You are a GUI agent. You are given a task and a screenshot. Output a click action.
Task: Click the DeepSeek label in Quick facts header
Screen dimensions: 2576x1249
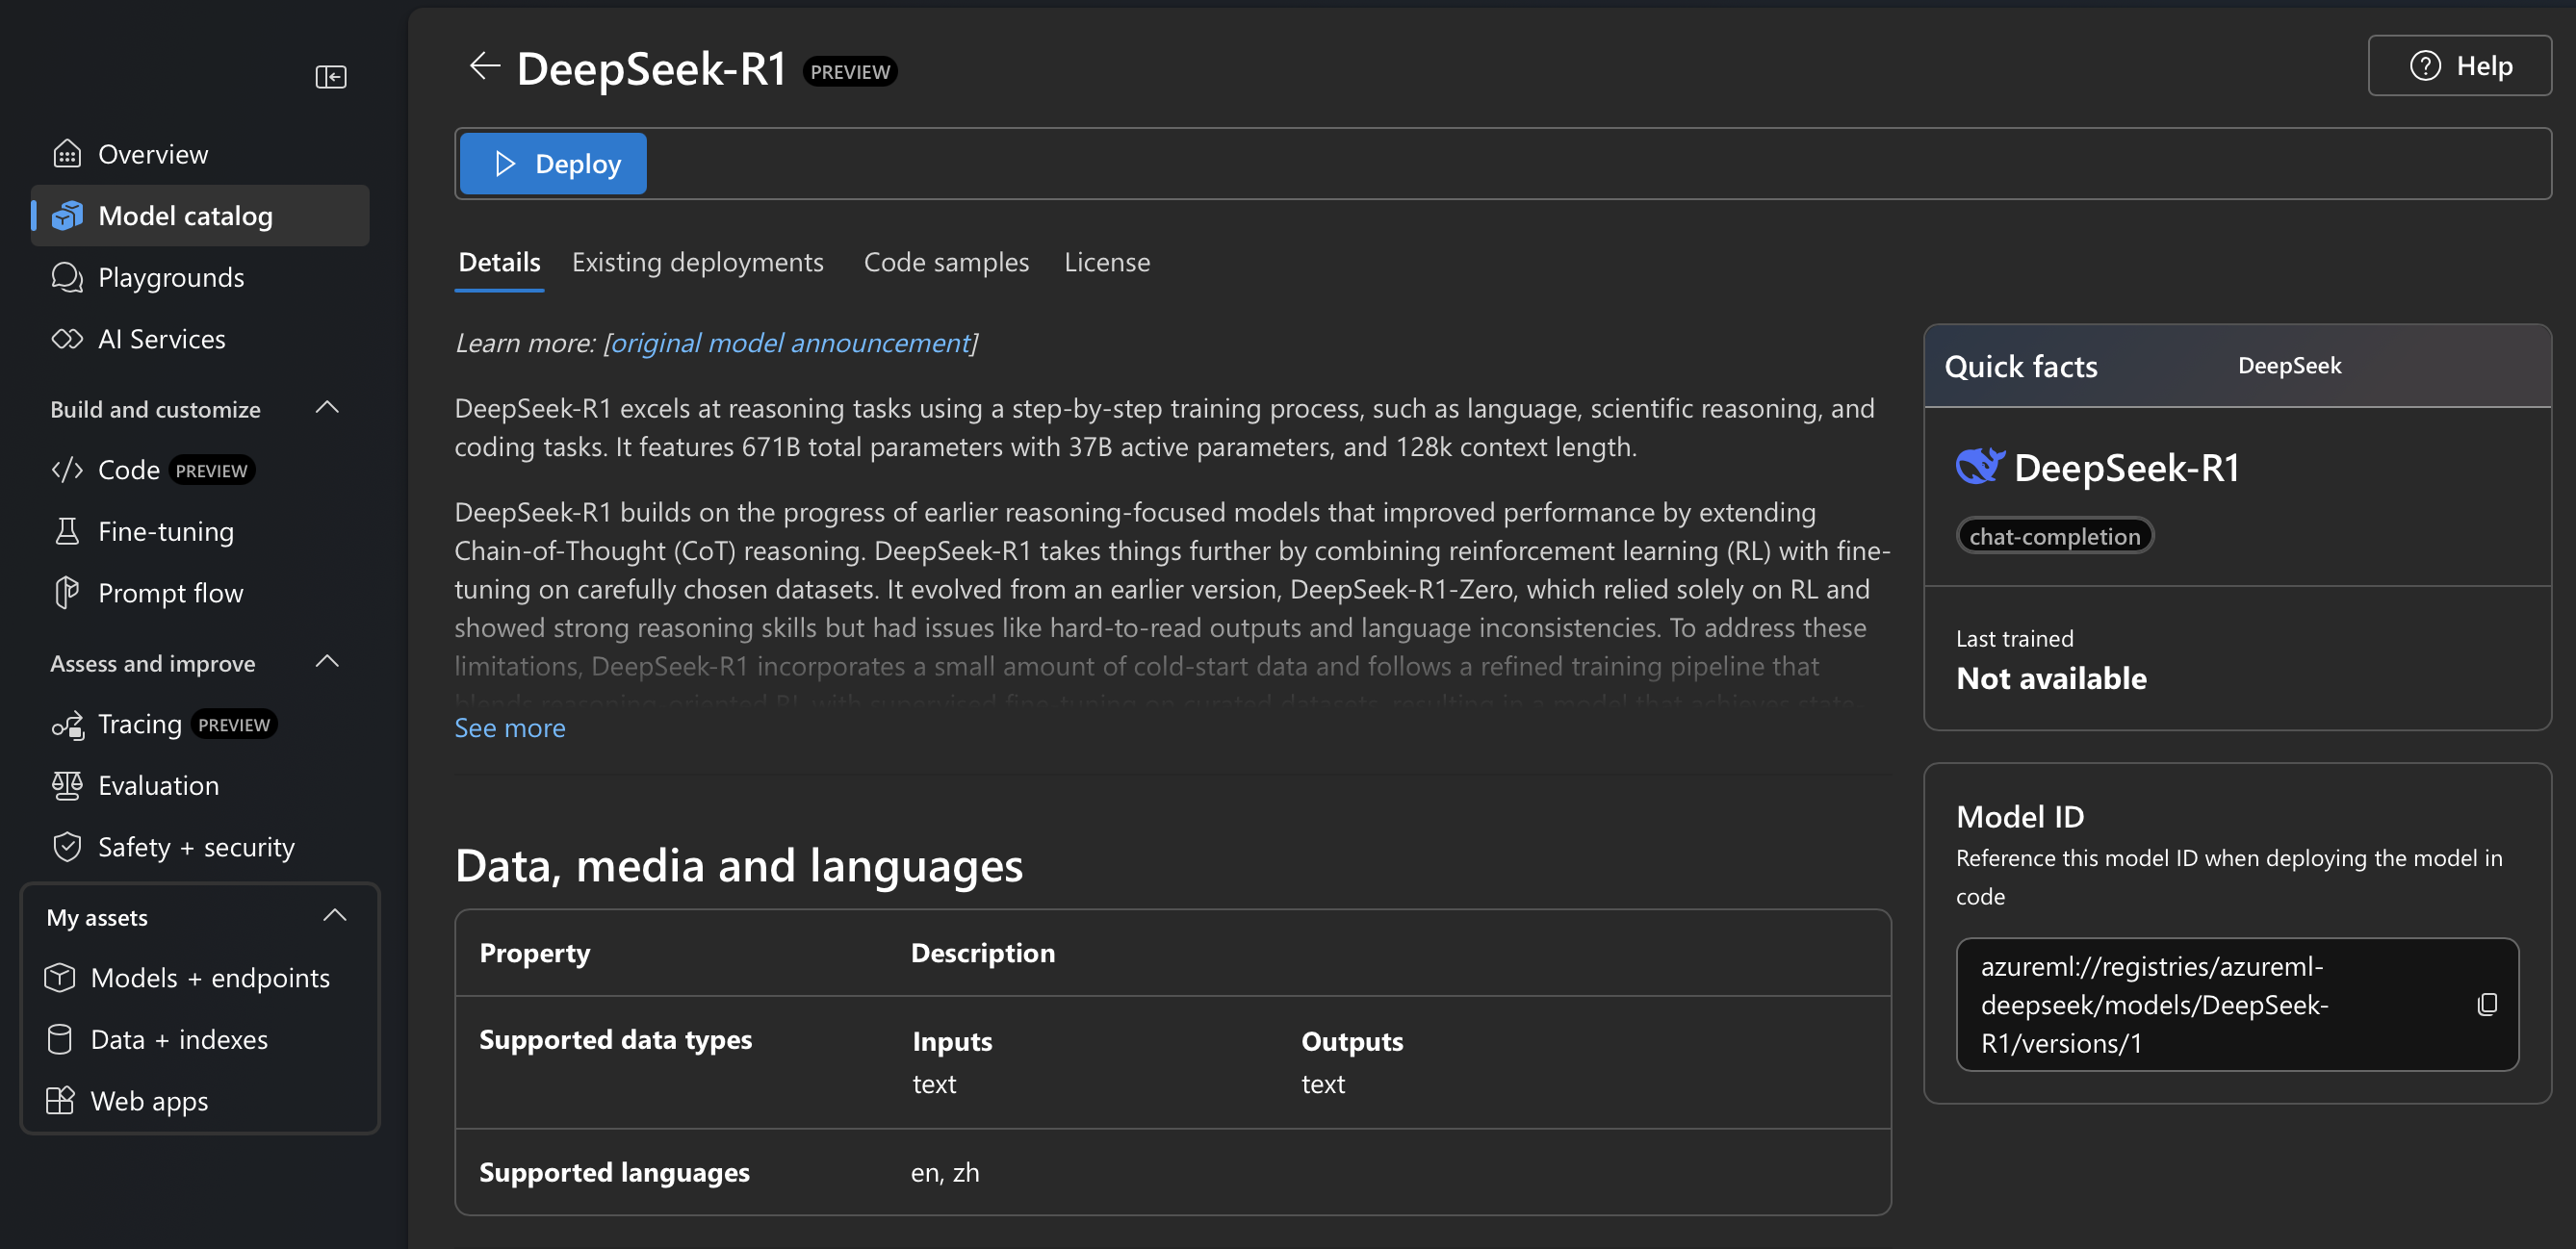click(x=2289, y=365)
